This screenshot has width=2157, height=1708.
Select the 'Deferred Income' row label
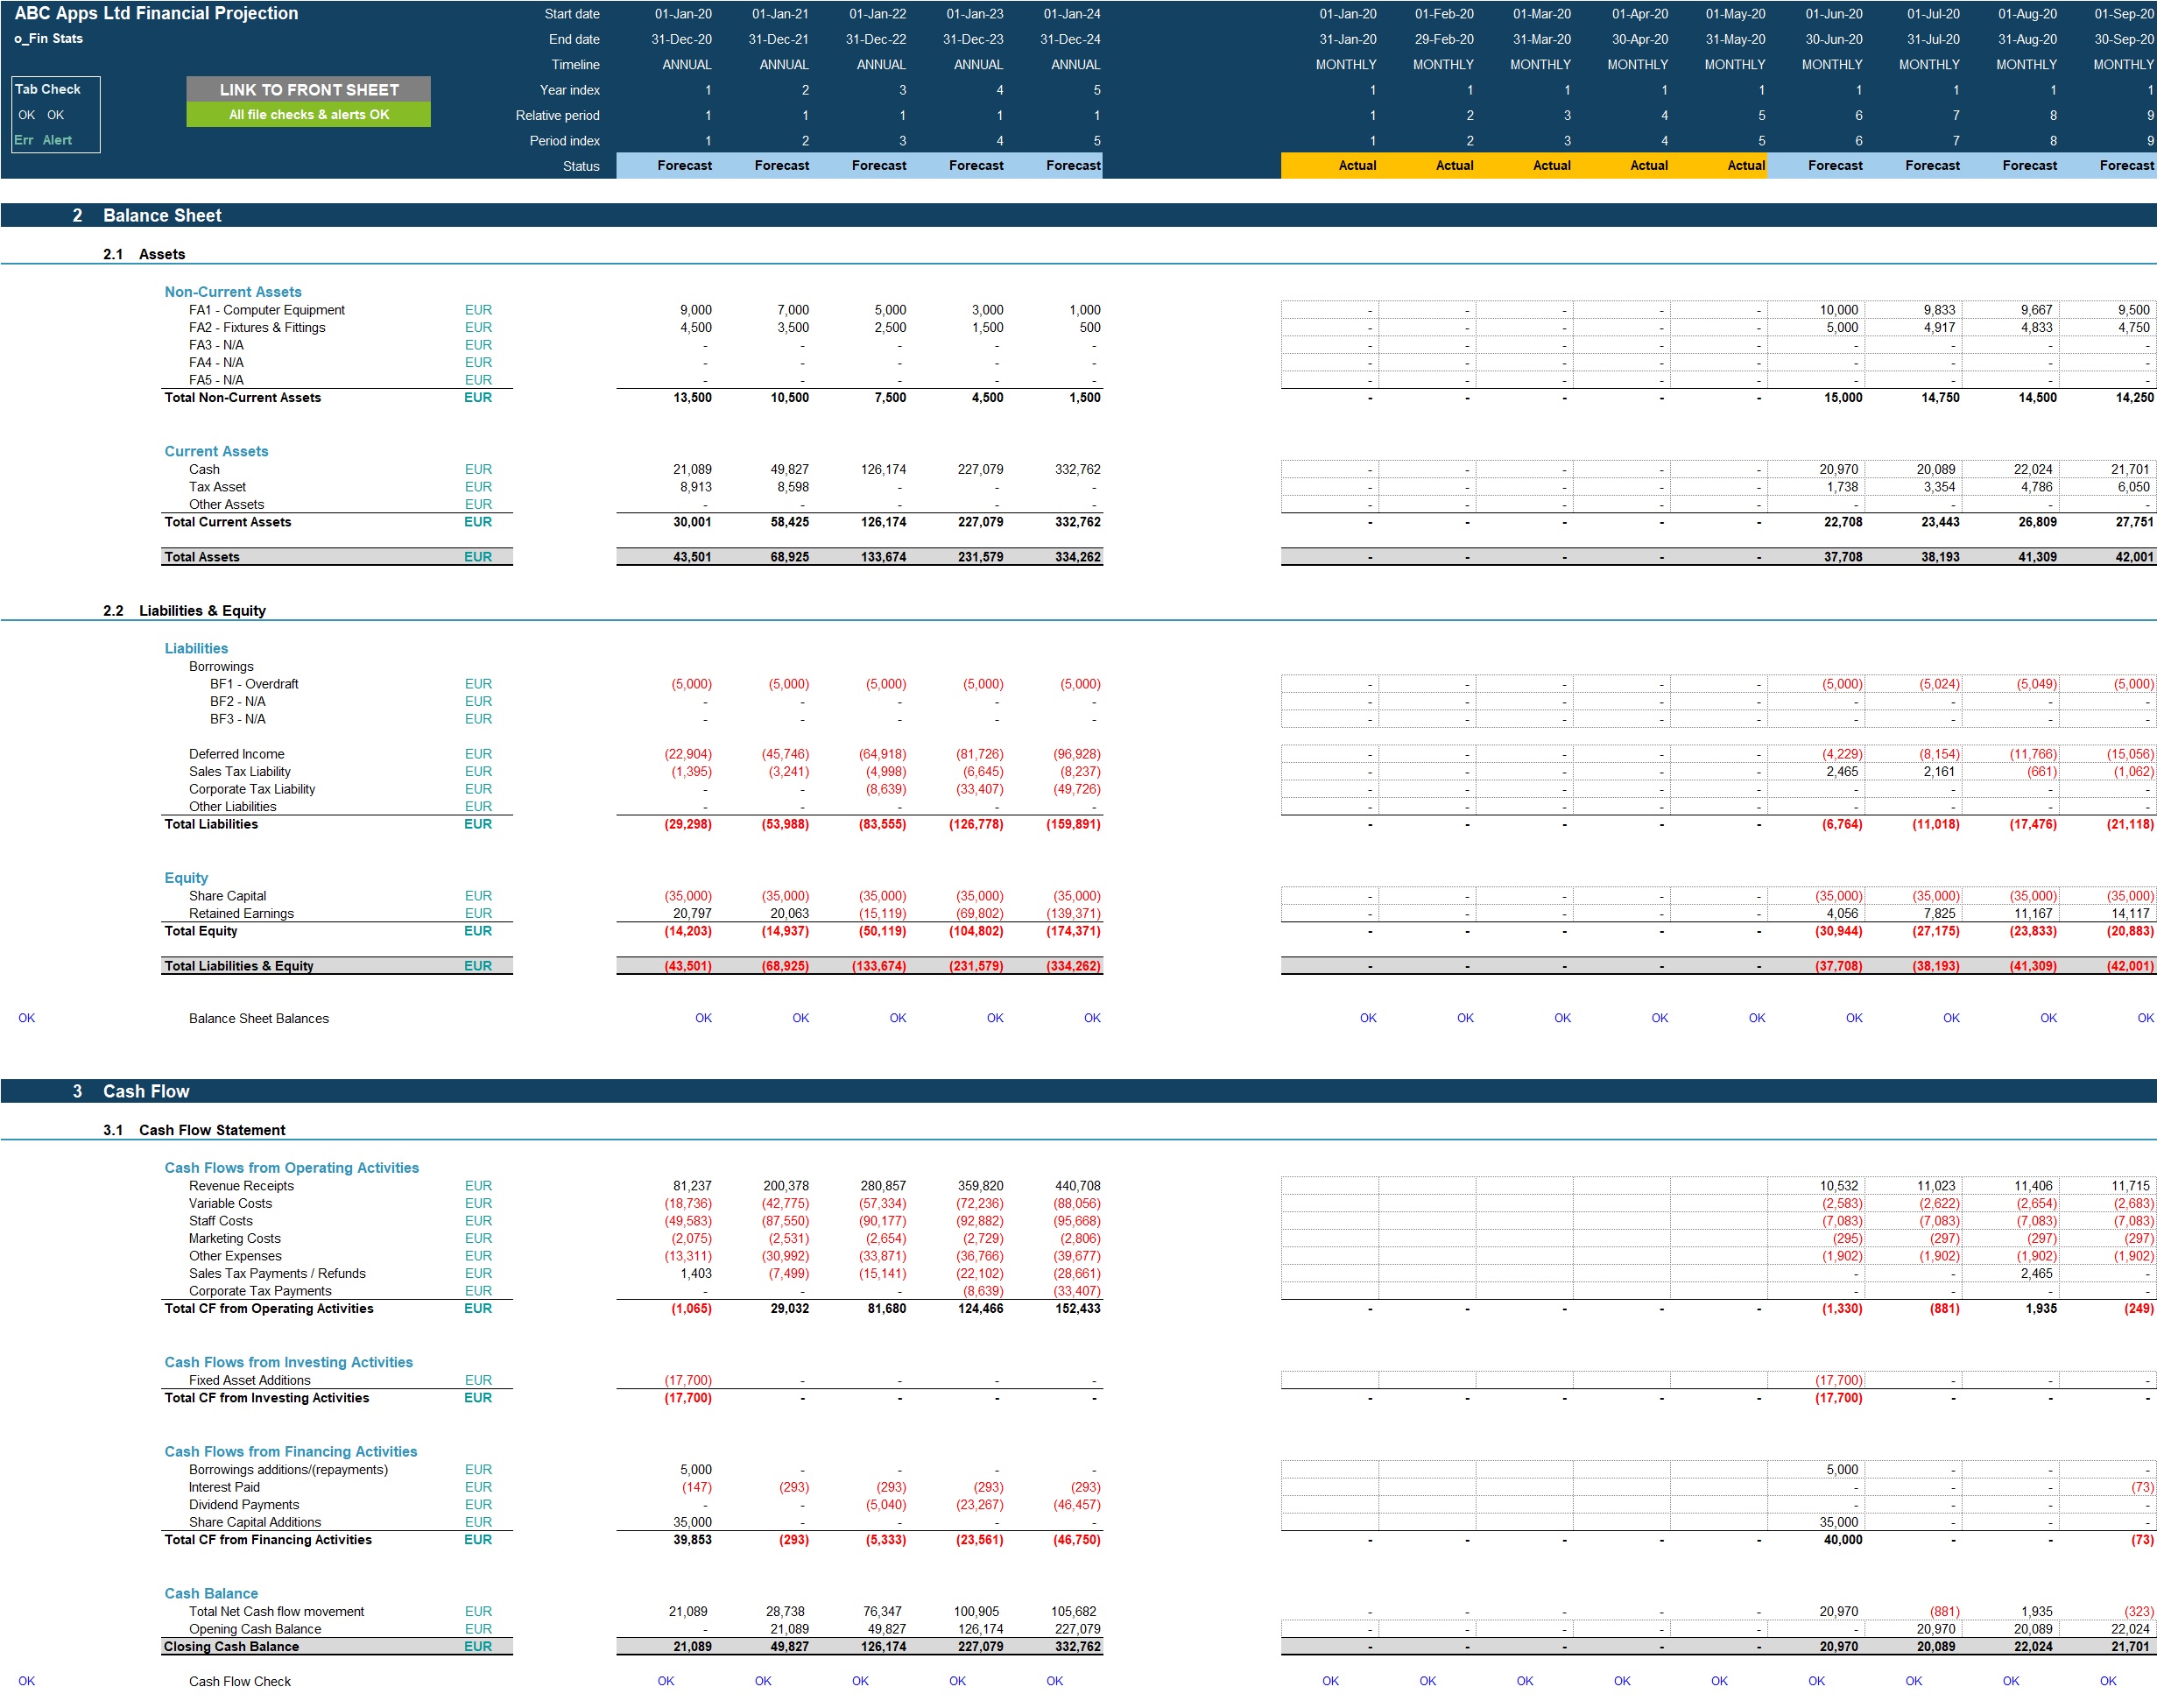236,754
